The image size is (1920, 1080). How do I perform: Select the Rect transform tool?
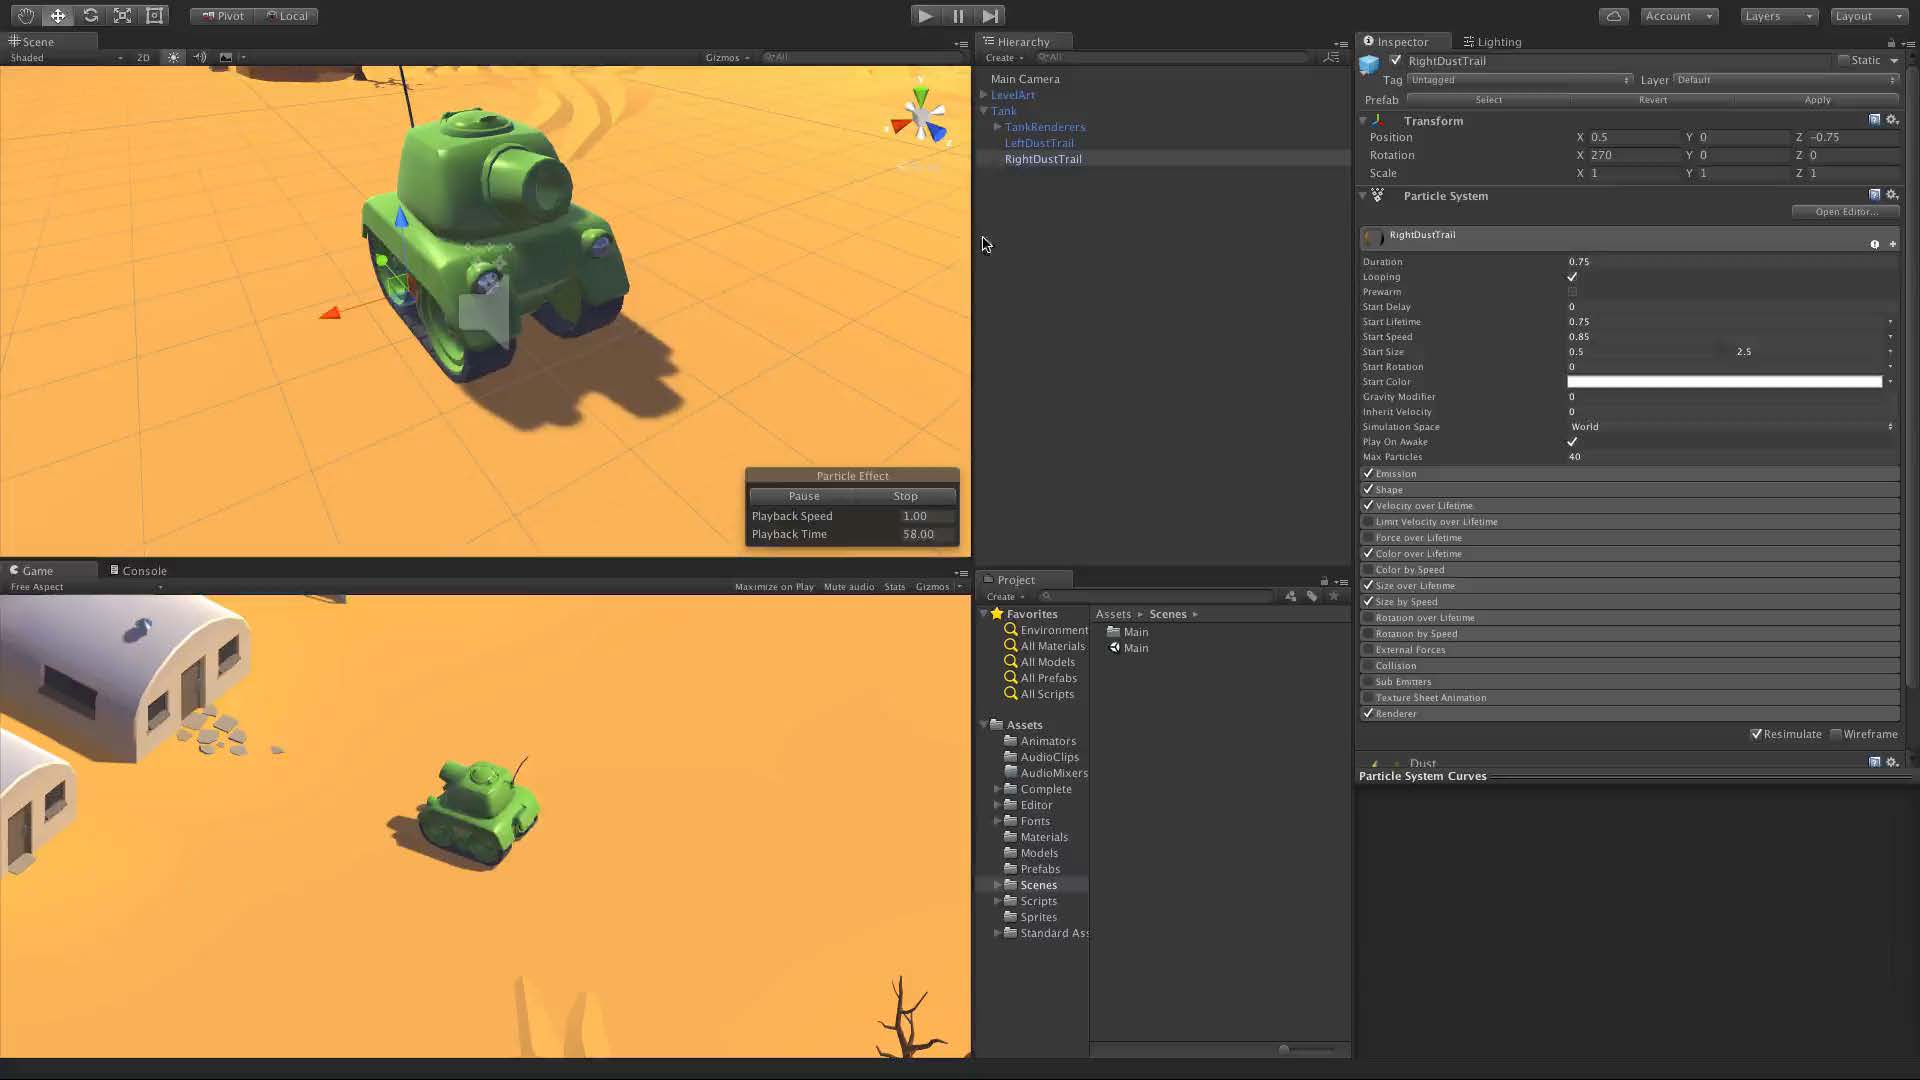[x=154, y=15]
